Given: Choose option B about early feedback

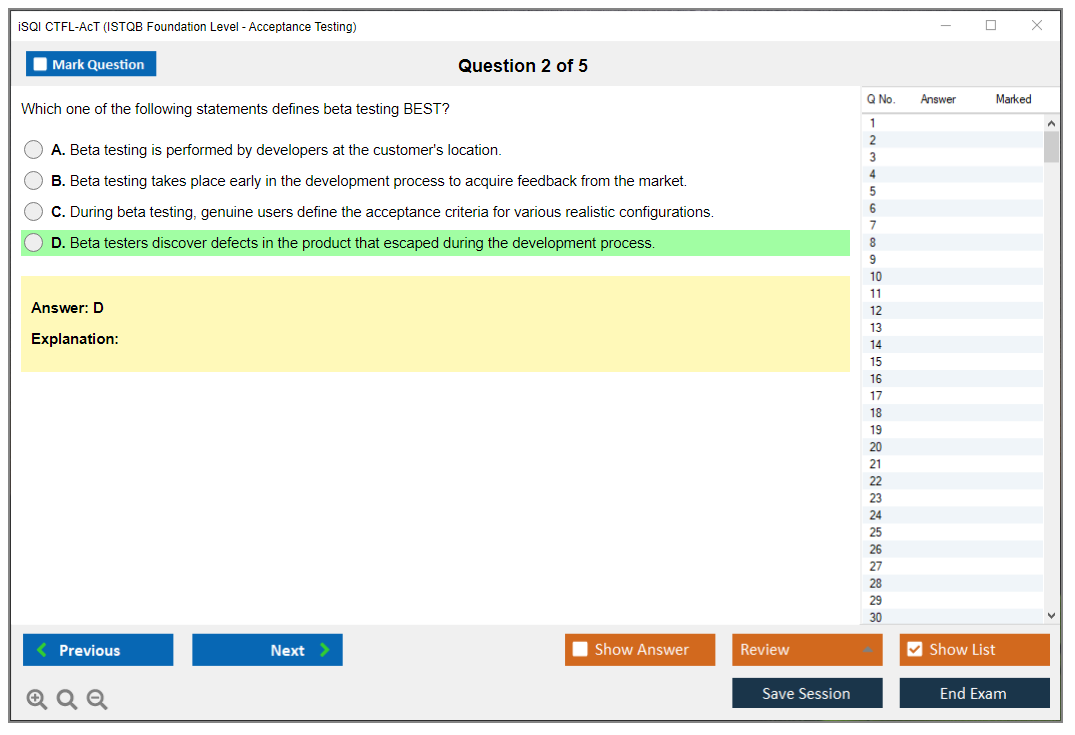Looking at the screenshot, I should point(34,181).
